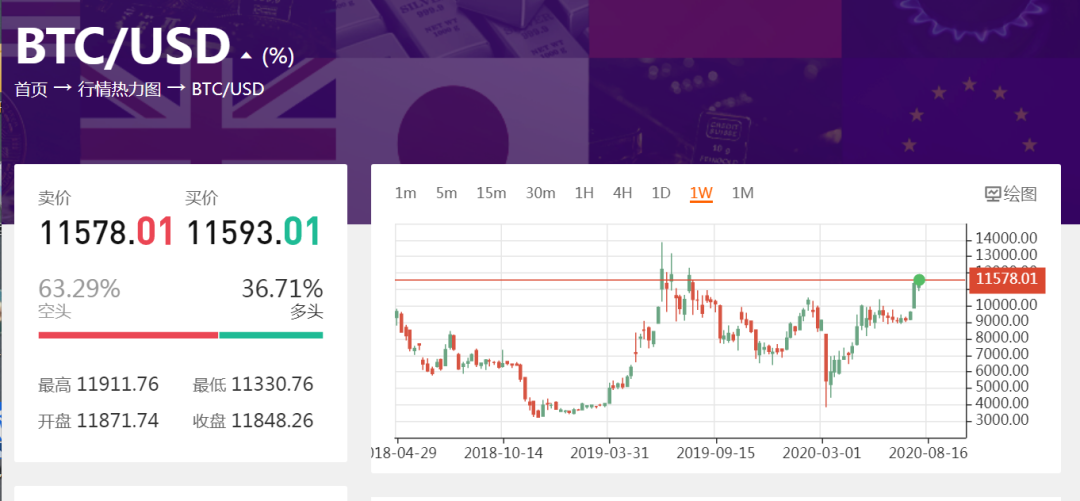Click the 卖价 sell price 11578.01
The width and height of the screenshot is (1080, 501).
[x=106, y=232]
